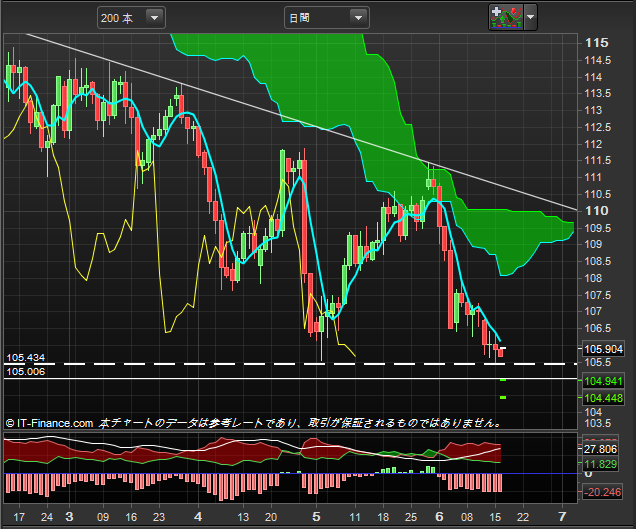The height and width of the screenshot is (529, 636).
Task: Click the add indicators chart icon
Action: click(x=506, y=17)
